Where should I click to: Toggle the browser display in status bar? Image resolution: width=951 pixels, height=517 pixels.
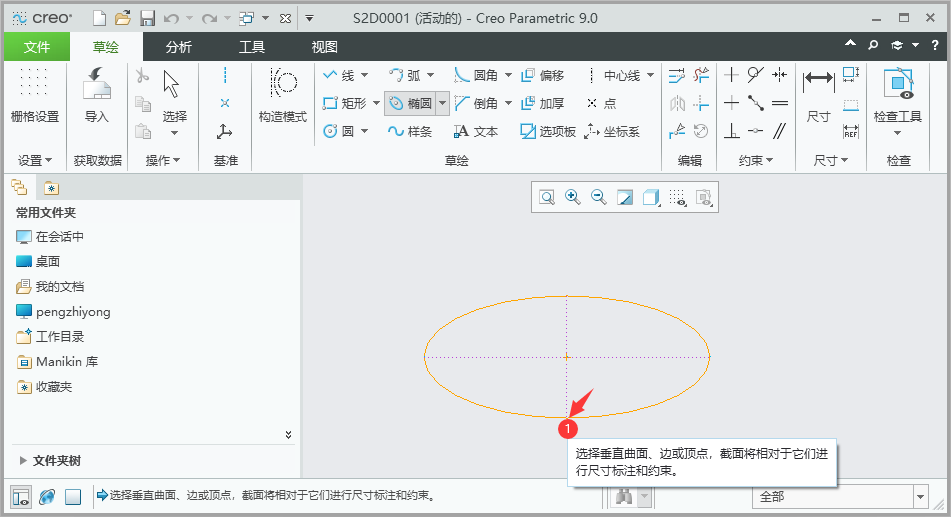click(47, 497)
